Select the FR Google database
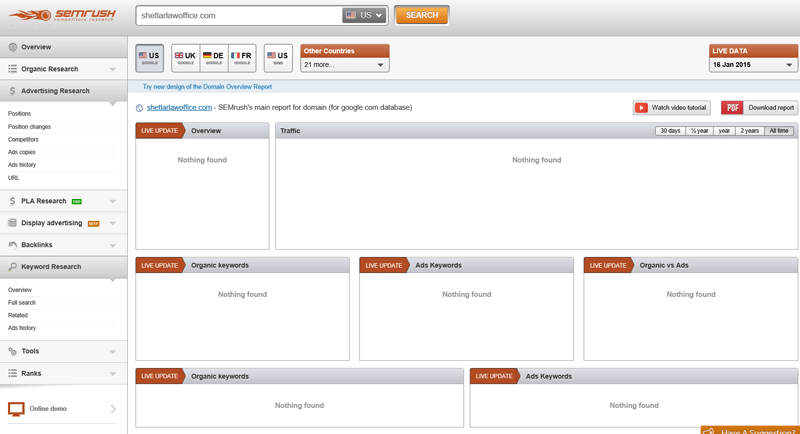The height and width of the screenshot is (434, 800). click(x=242, y=58)
